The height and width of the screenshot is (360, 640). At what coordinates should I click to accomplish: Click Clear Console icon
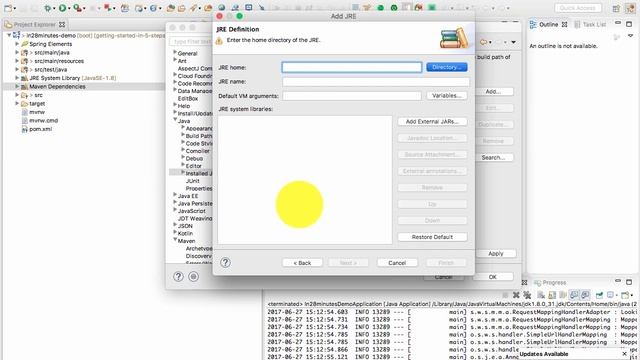(541, 295)
